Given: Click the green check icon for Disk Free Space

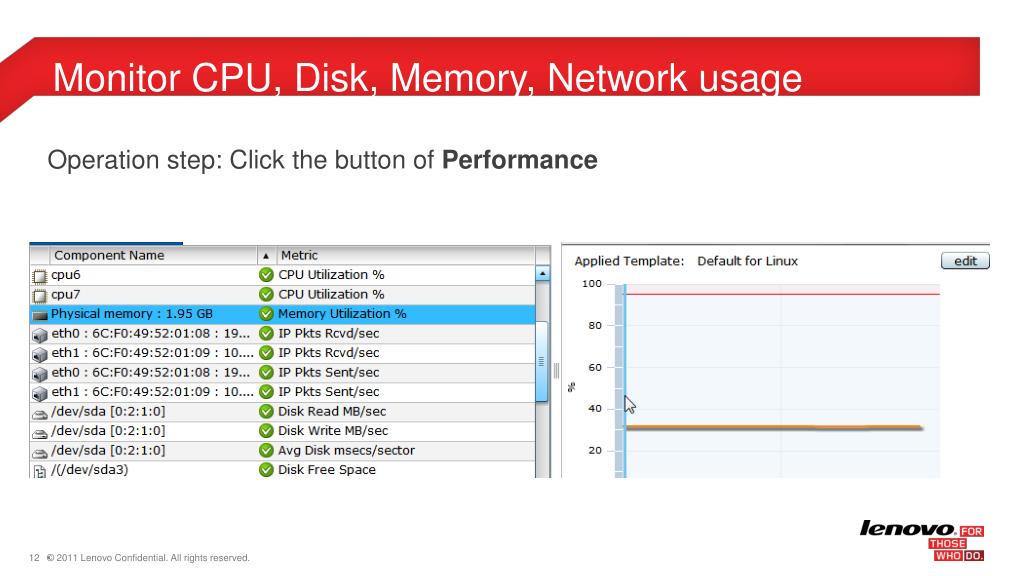Looking at the screenshot, I should coord(266,470).
